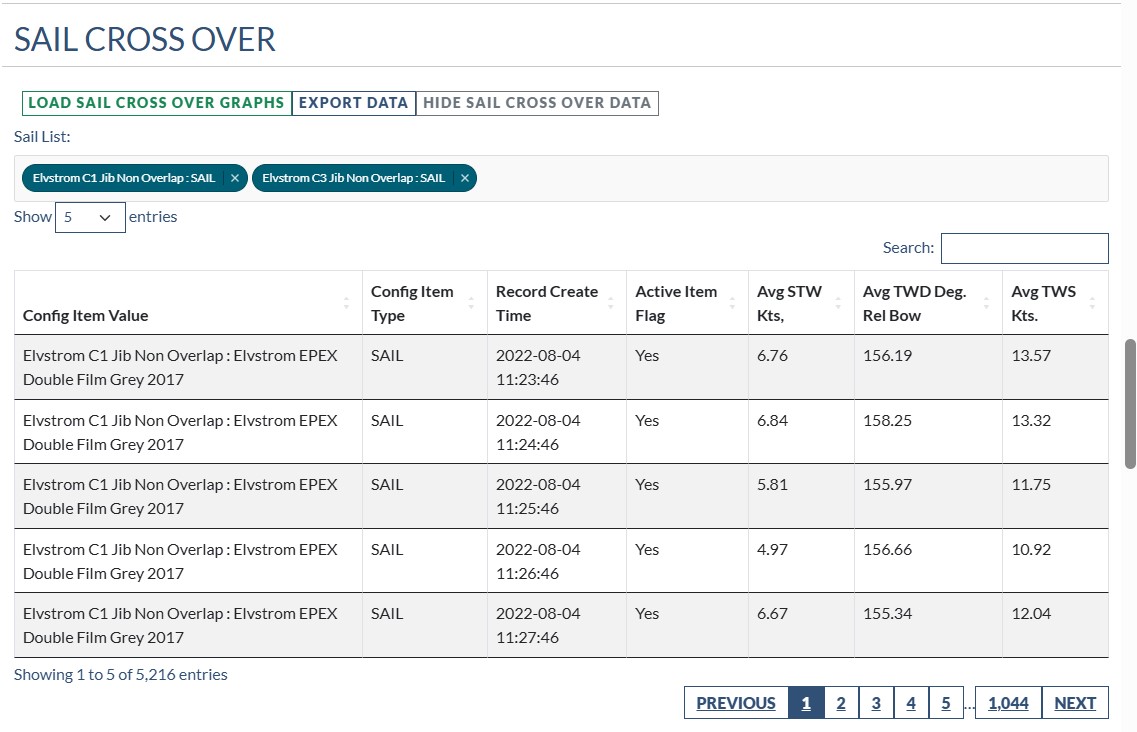This screenshot has height=732, width=1137.
Task: Jump to page 5 of results
Action: click(x=946, y=703)
